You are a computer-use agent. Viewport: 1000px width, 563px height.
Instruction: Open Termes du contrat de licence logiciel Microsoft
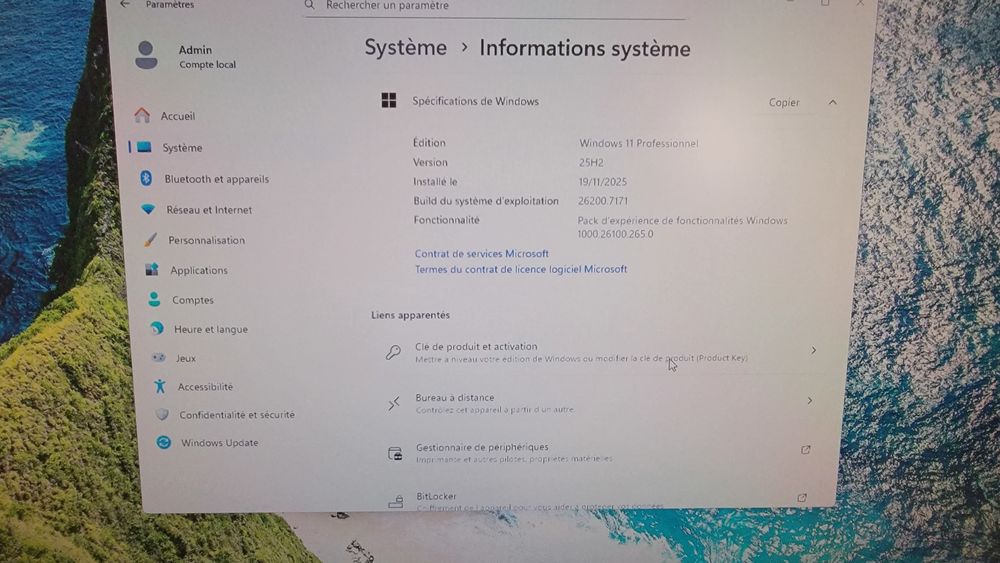pyautogui.click(x=521, y=269)
